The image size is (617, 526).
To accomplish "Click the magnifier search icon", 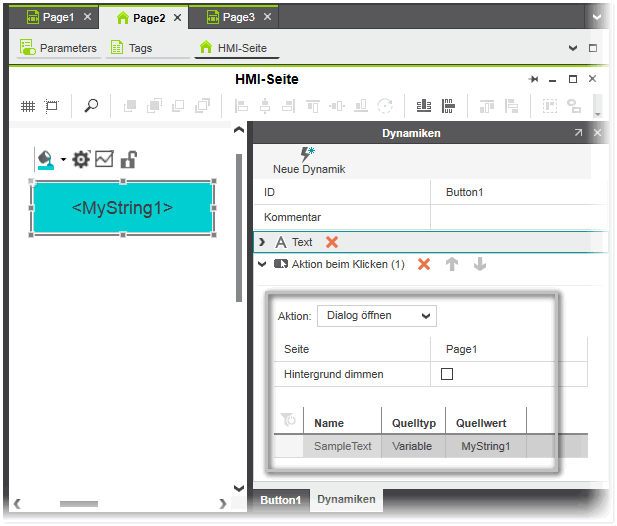I will (91, 106).
